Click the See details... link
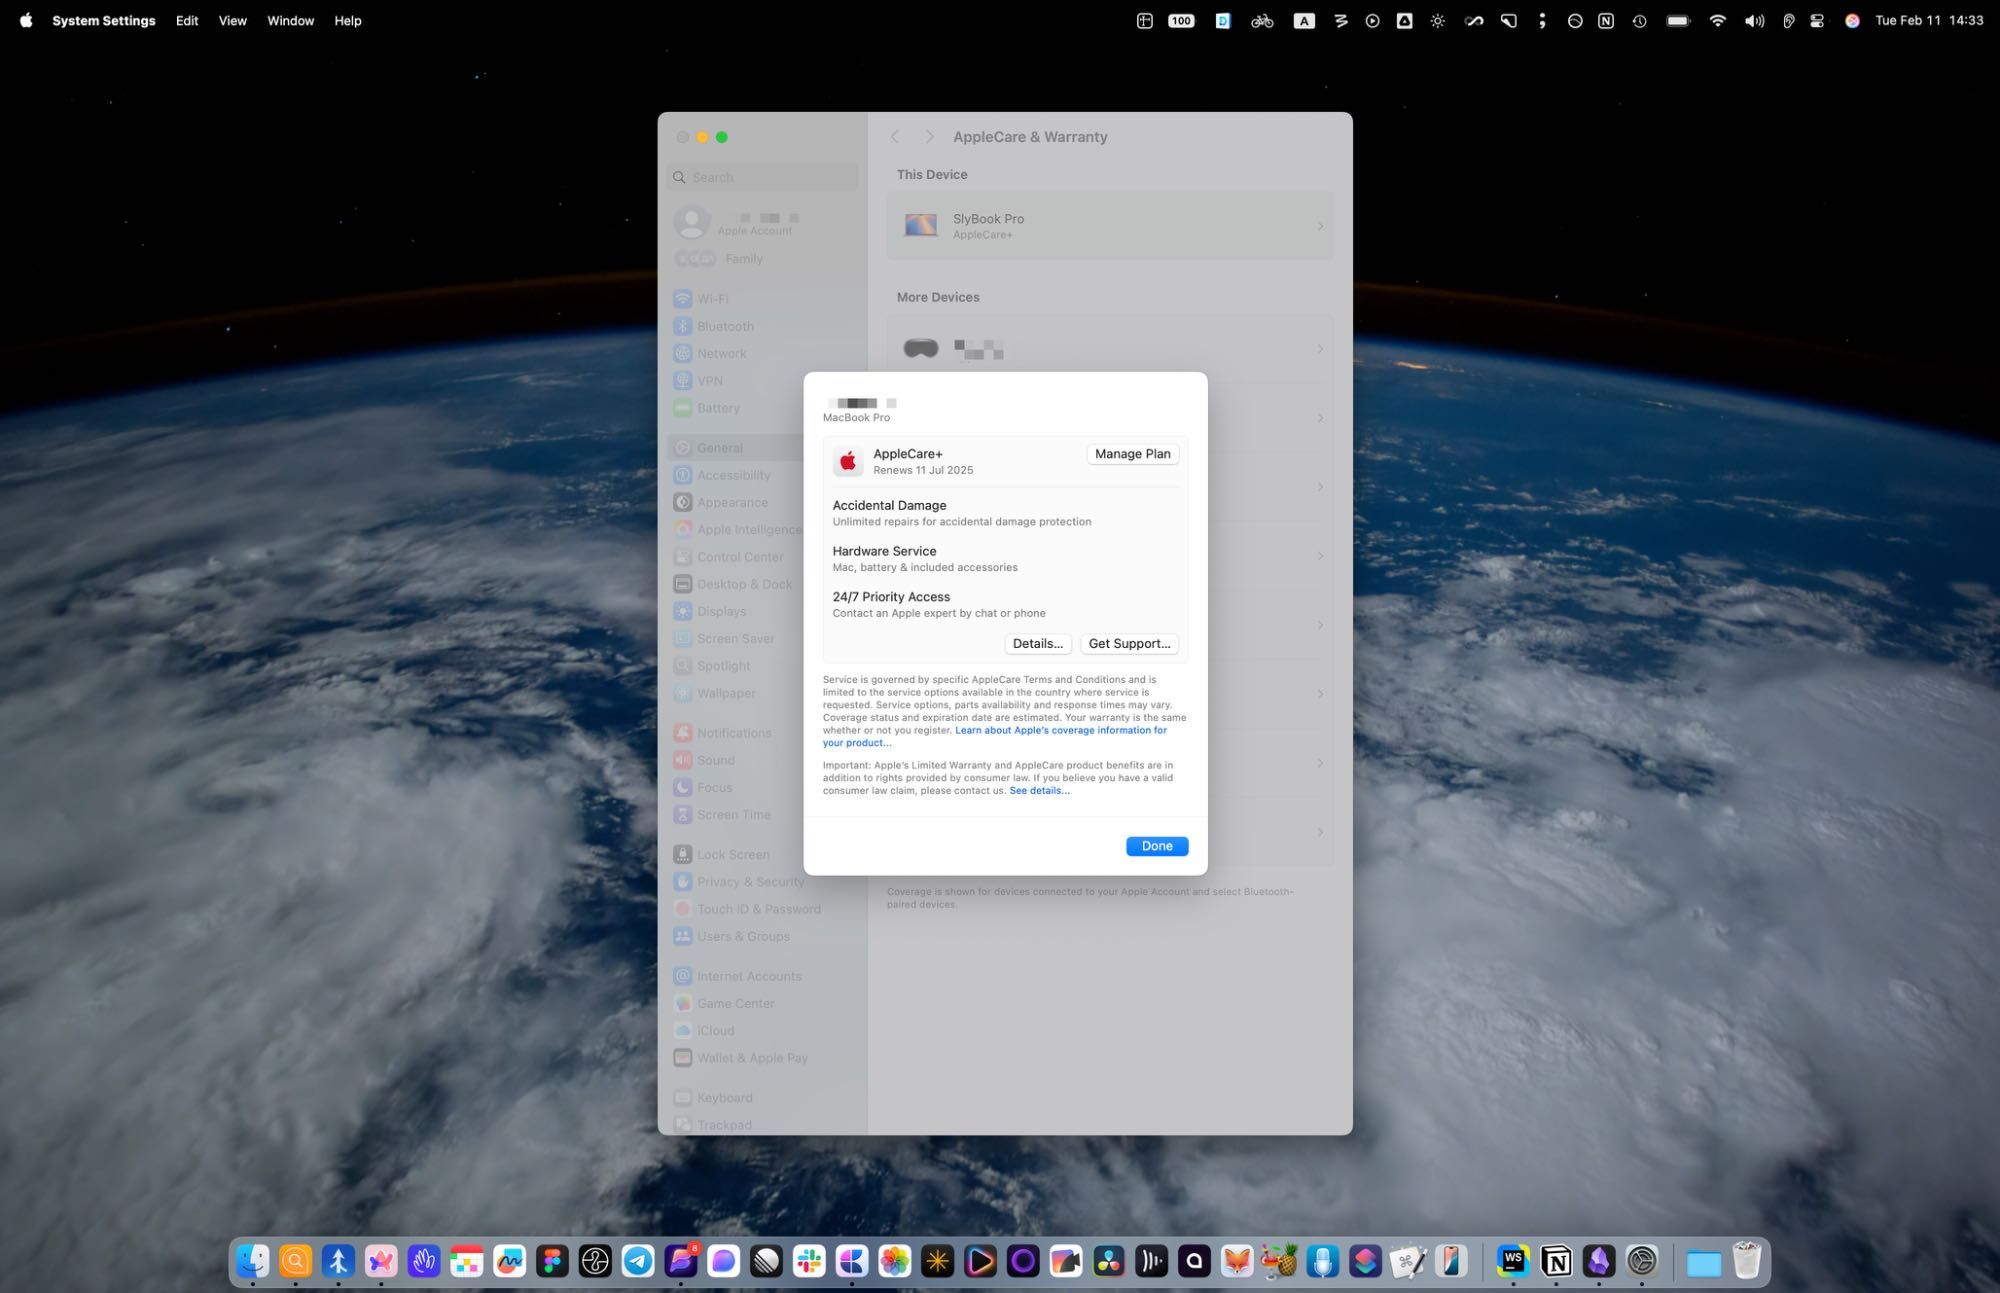Screen dimensions: 2000x1293 (1039, 790)
